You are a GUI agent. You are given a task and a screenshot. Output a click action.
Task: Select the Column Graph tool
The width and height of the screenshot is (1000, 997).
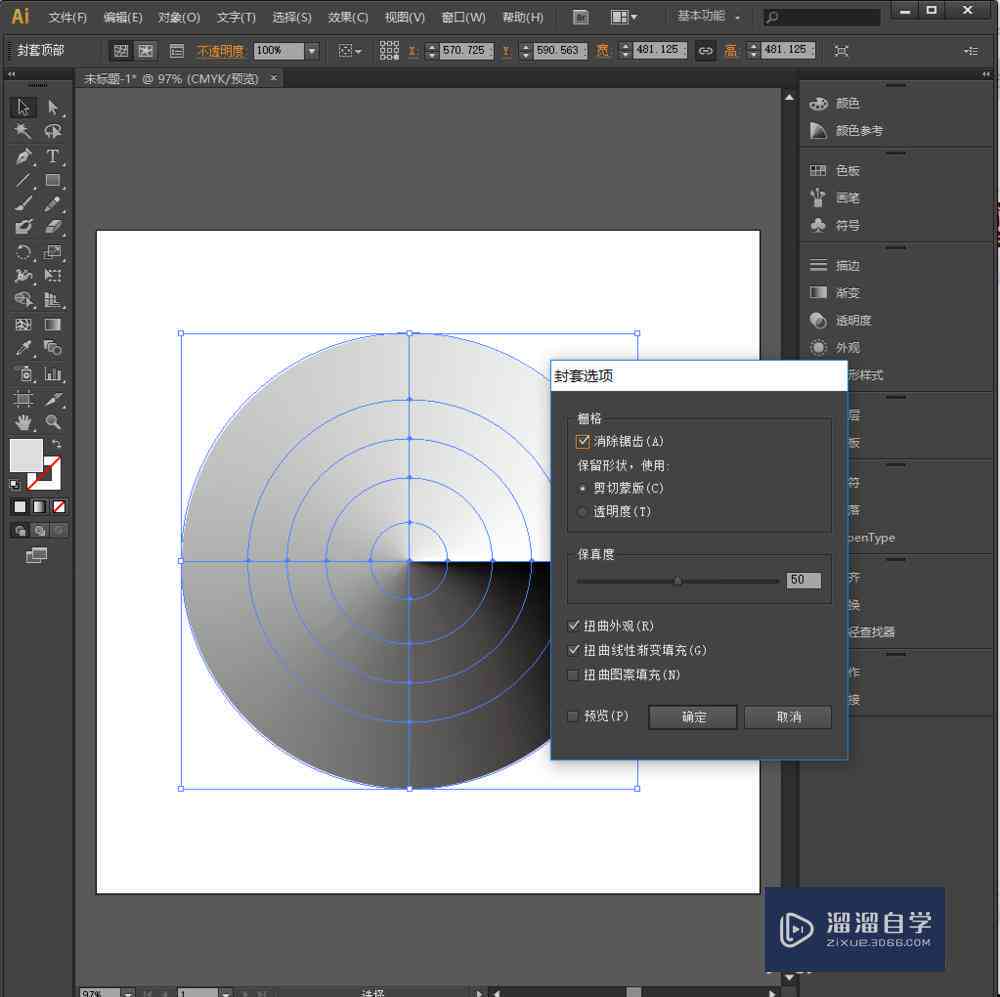click(x=52, y=374)
